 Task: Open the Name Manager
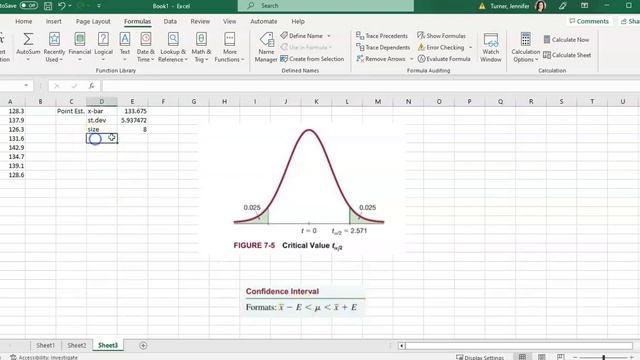pyautogui.click(x=266, y=47)
